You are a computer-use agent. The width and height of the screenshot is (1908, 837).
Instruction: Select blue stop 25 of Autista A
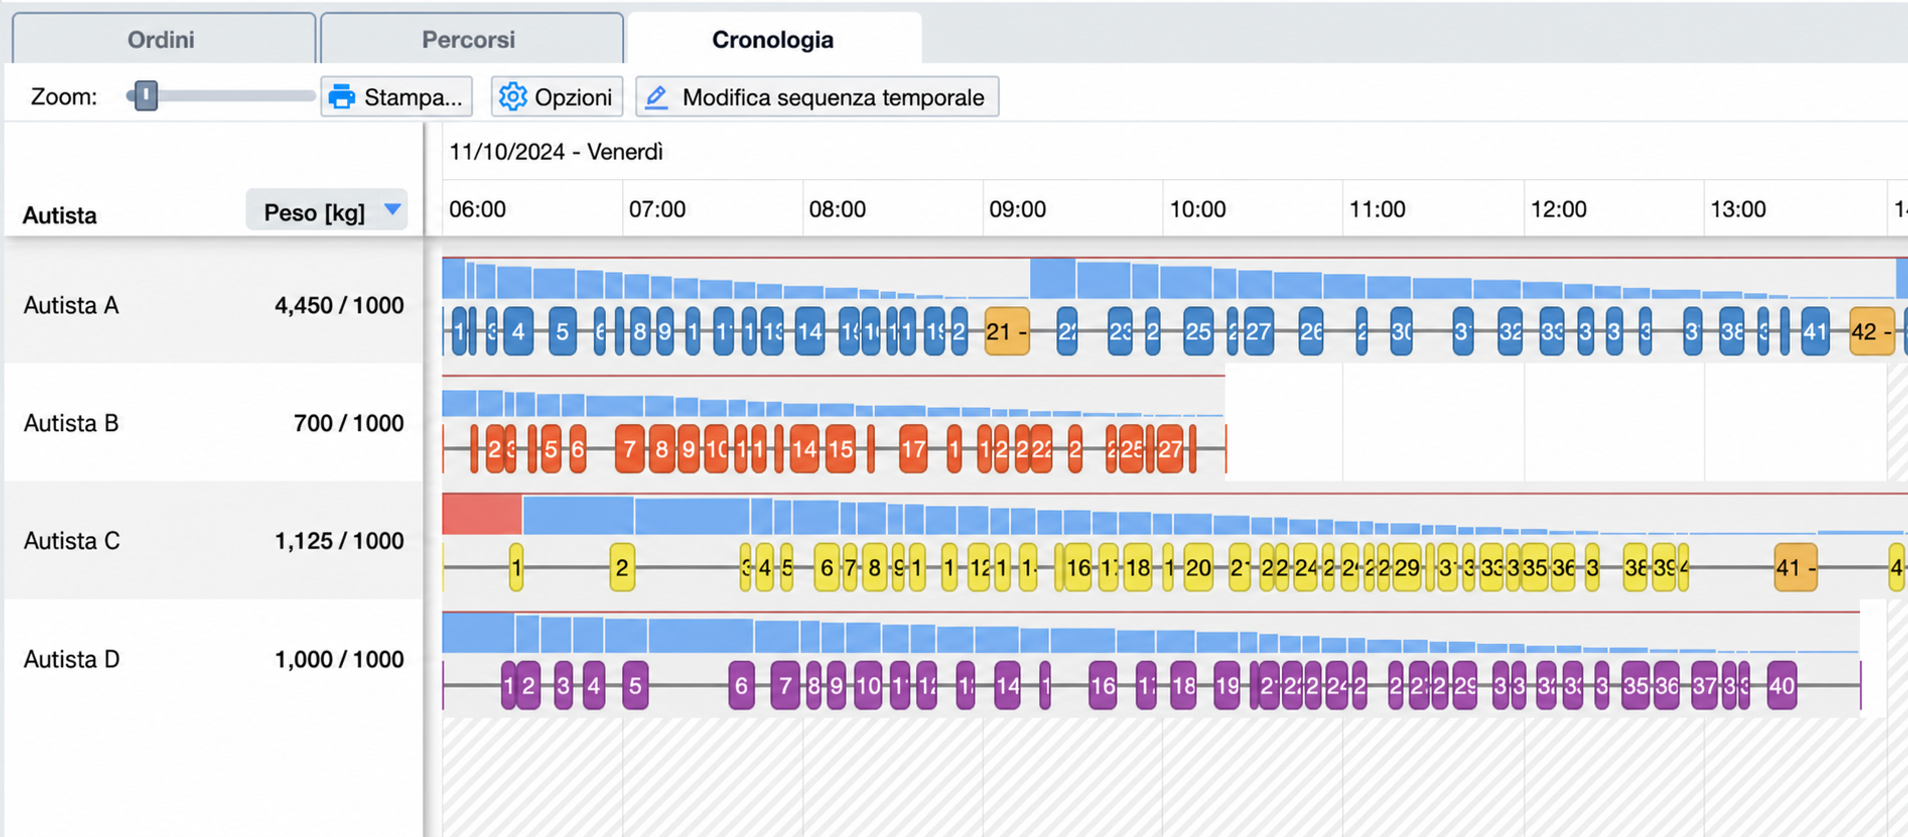1198,331
